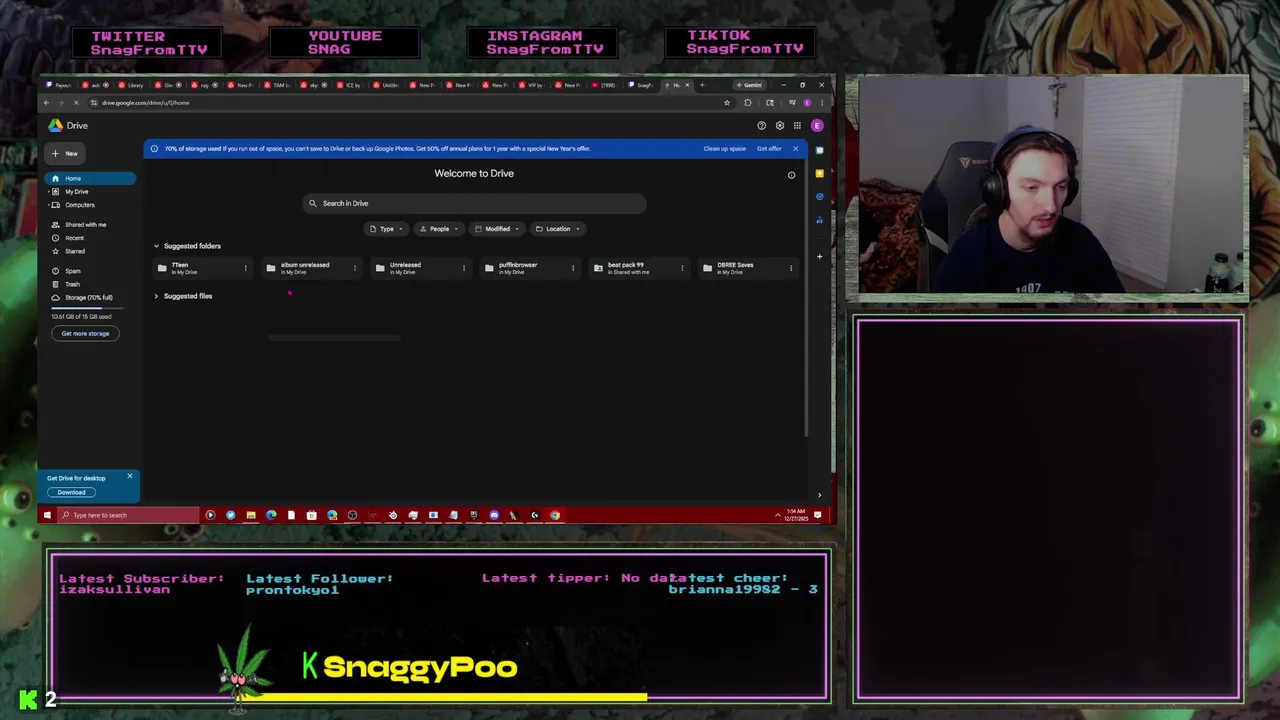Open more options for album unreleased folder
Viewport: 1280px width, 720px height.
[354, 268]
